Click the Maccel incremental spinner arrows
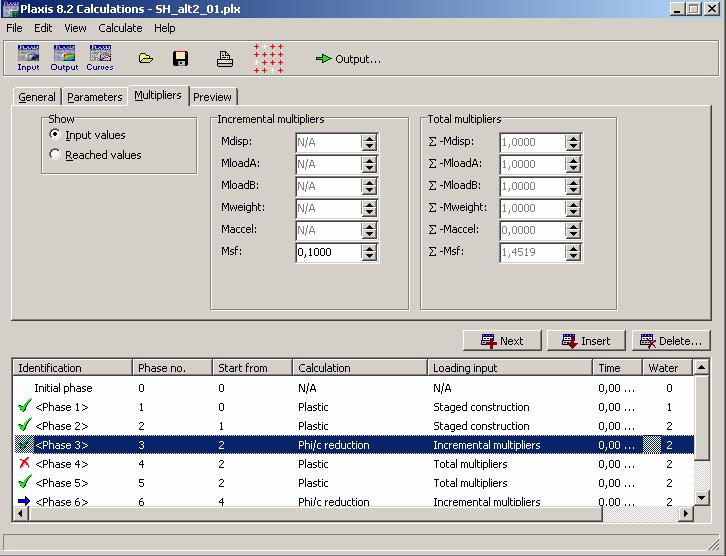 pyautogui.click(x=369, y=230)
